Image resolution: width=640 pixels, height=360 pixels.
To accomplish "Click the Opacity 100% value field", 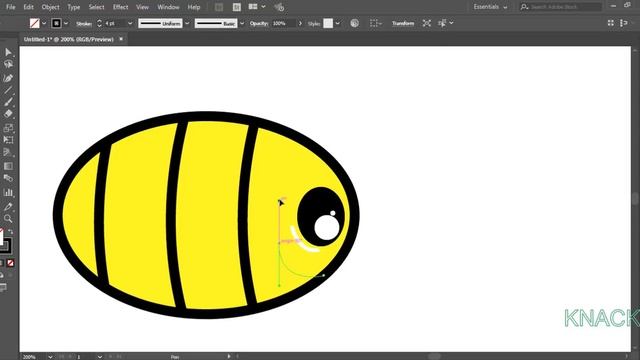I will pyautogui.click(x=283, y=23).
